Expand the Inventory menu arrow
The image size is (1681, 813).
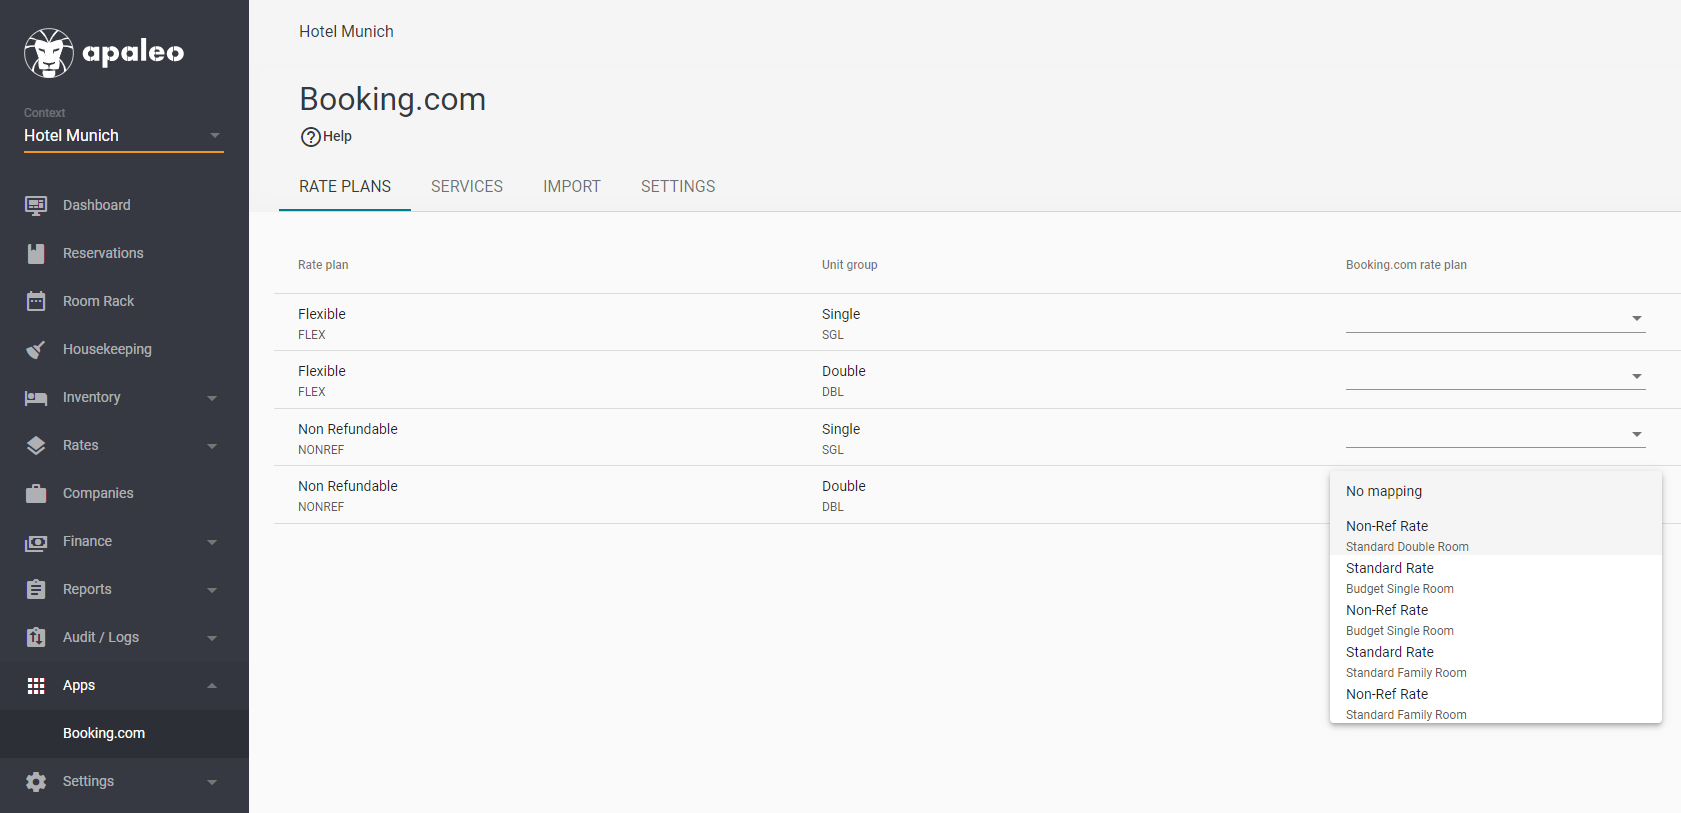click(212, 398)
